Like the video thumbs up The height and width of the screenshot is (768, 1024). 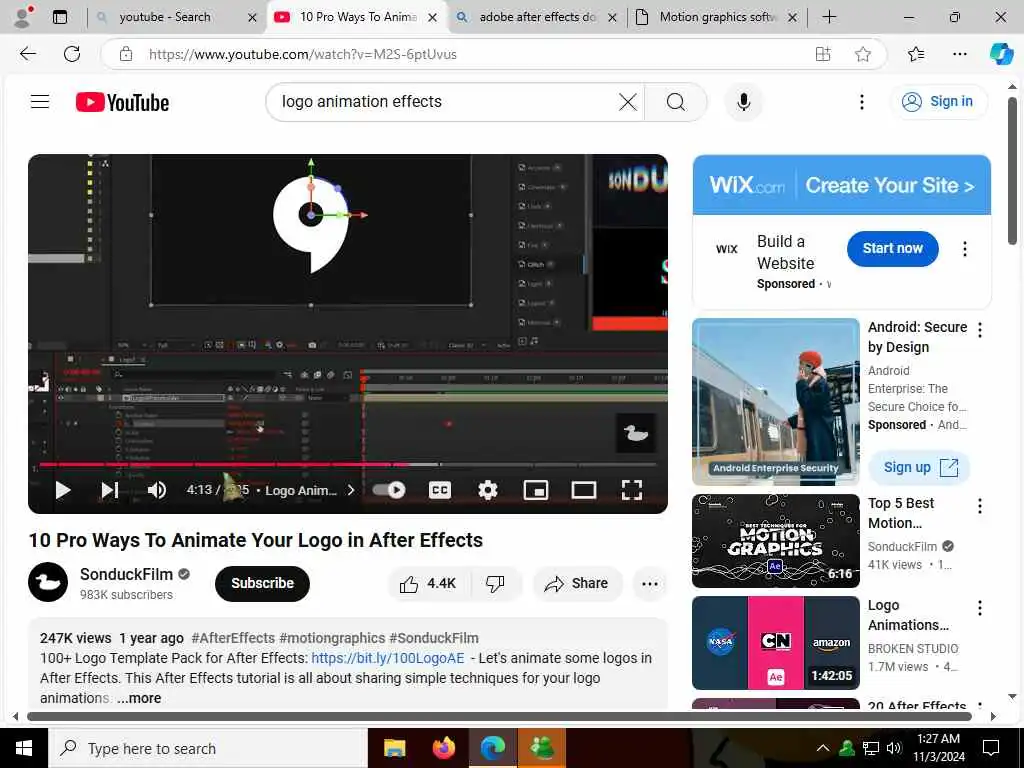click(428, 583)
